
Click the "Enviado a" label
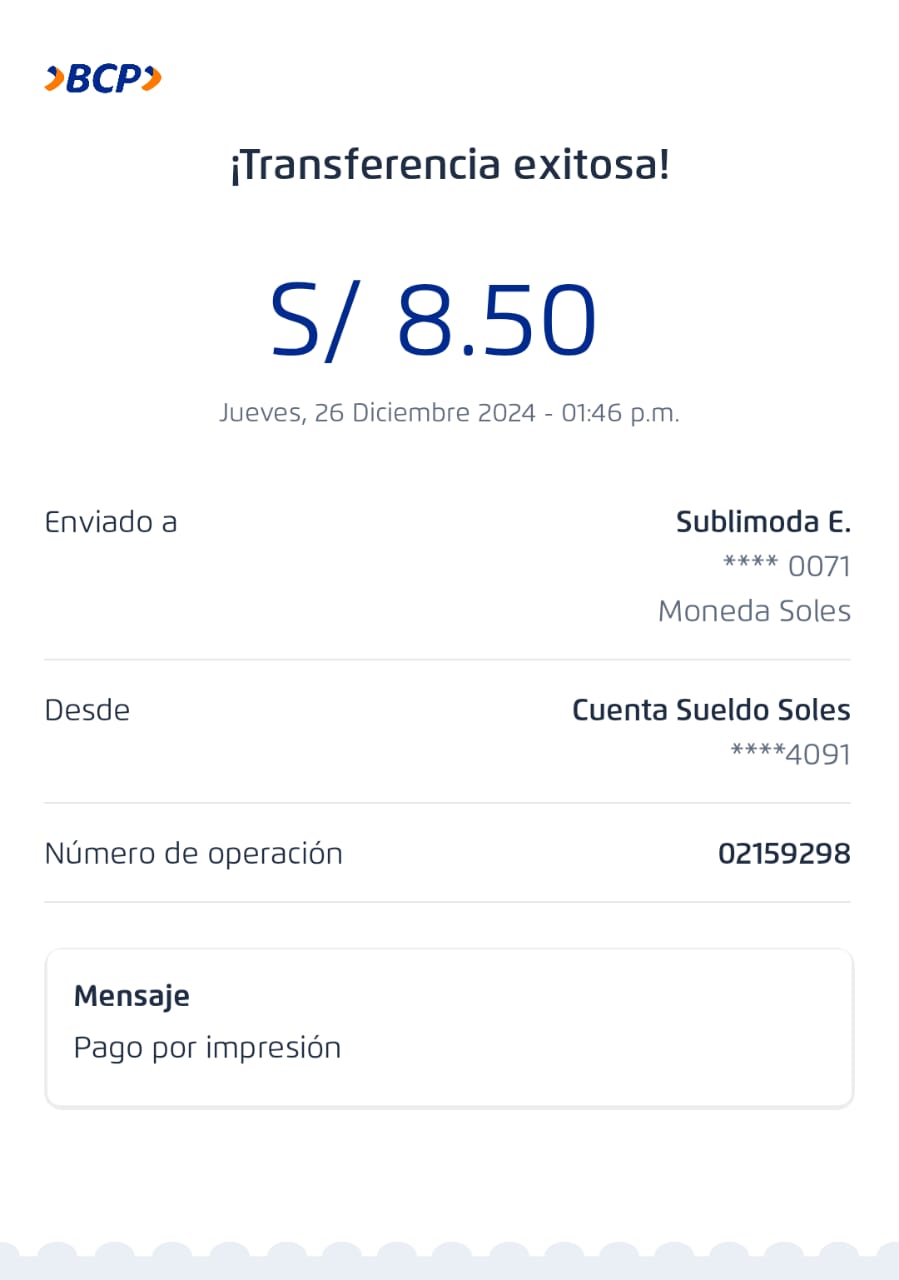(x=111, y=522)
